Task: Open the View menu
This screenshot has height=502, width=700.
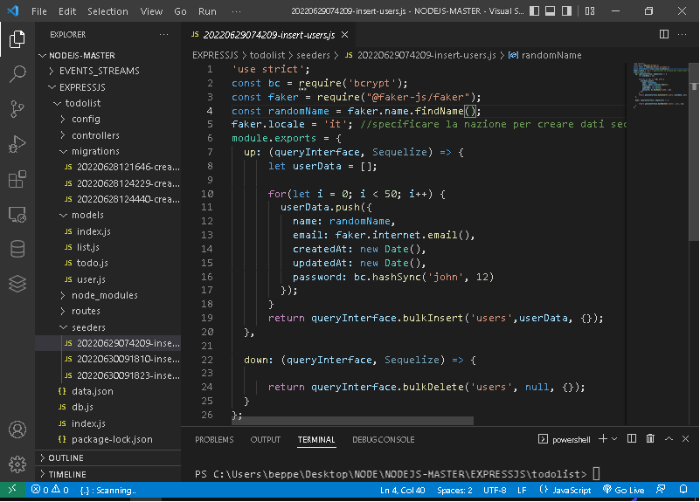Action: click(x=151, y=11)
